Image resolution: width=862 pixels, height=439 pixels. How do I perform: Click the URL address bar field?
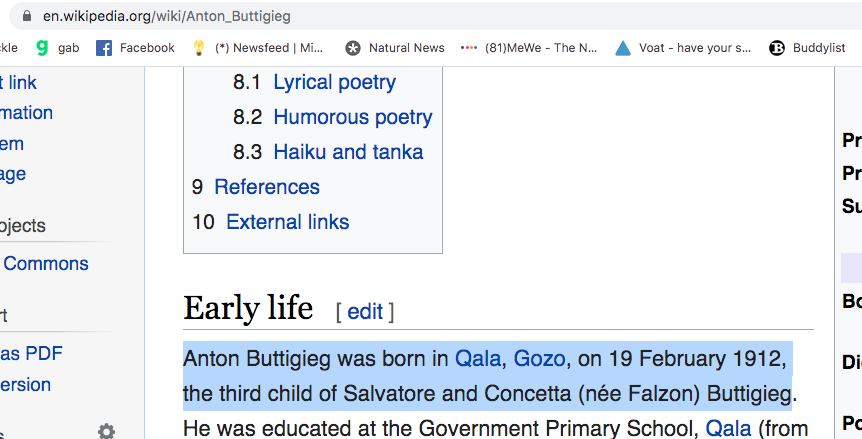435,16
